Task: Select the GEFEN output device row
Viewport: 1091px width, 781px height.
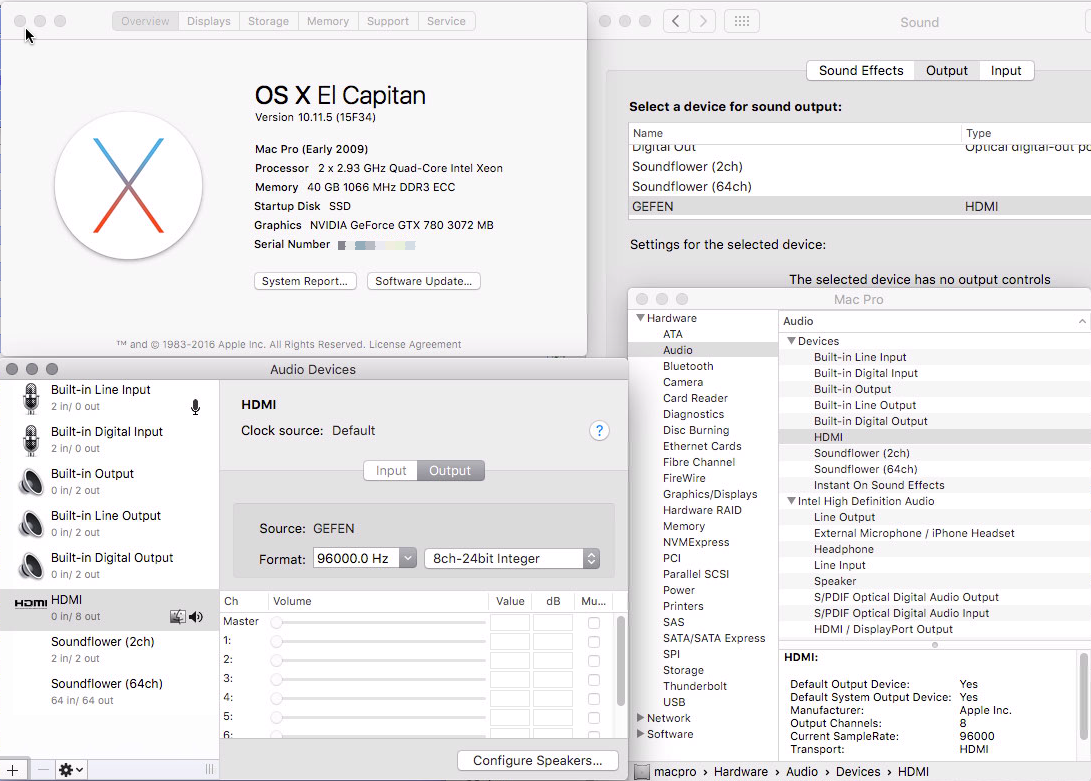Action: click(860, 207)
